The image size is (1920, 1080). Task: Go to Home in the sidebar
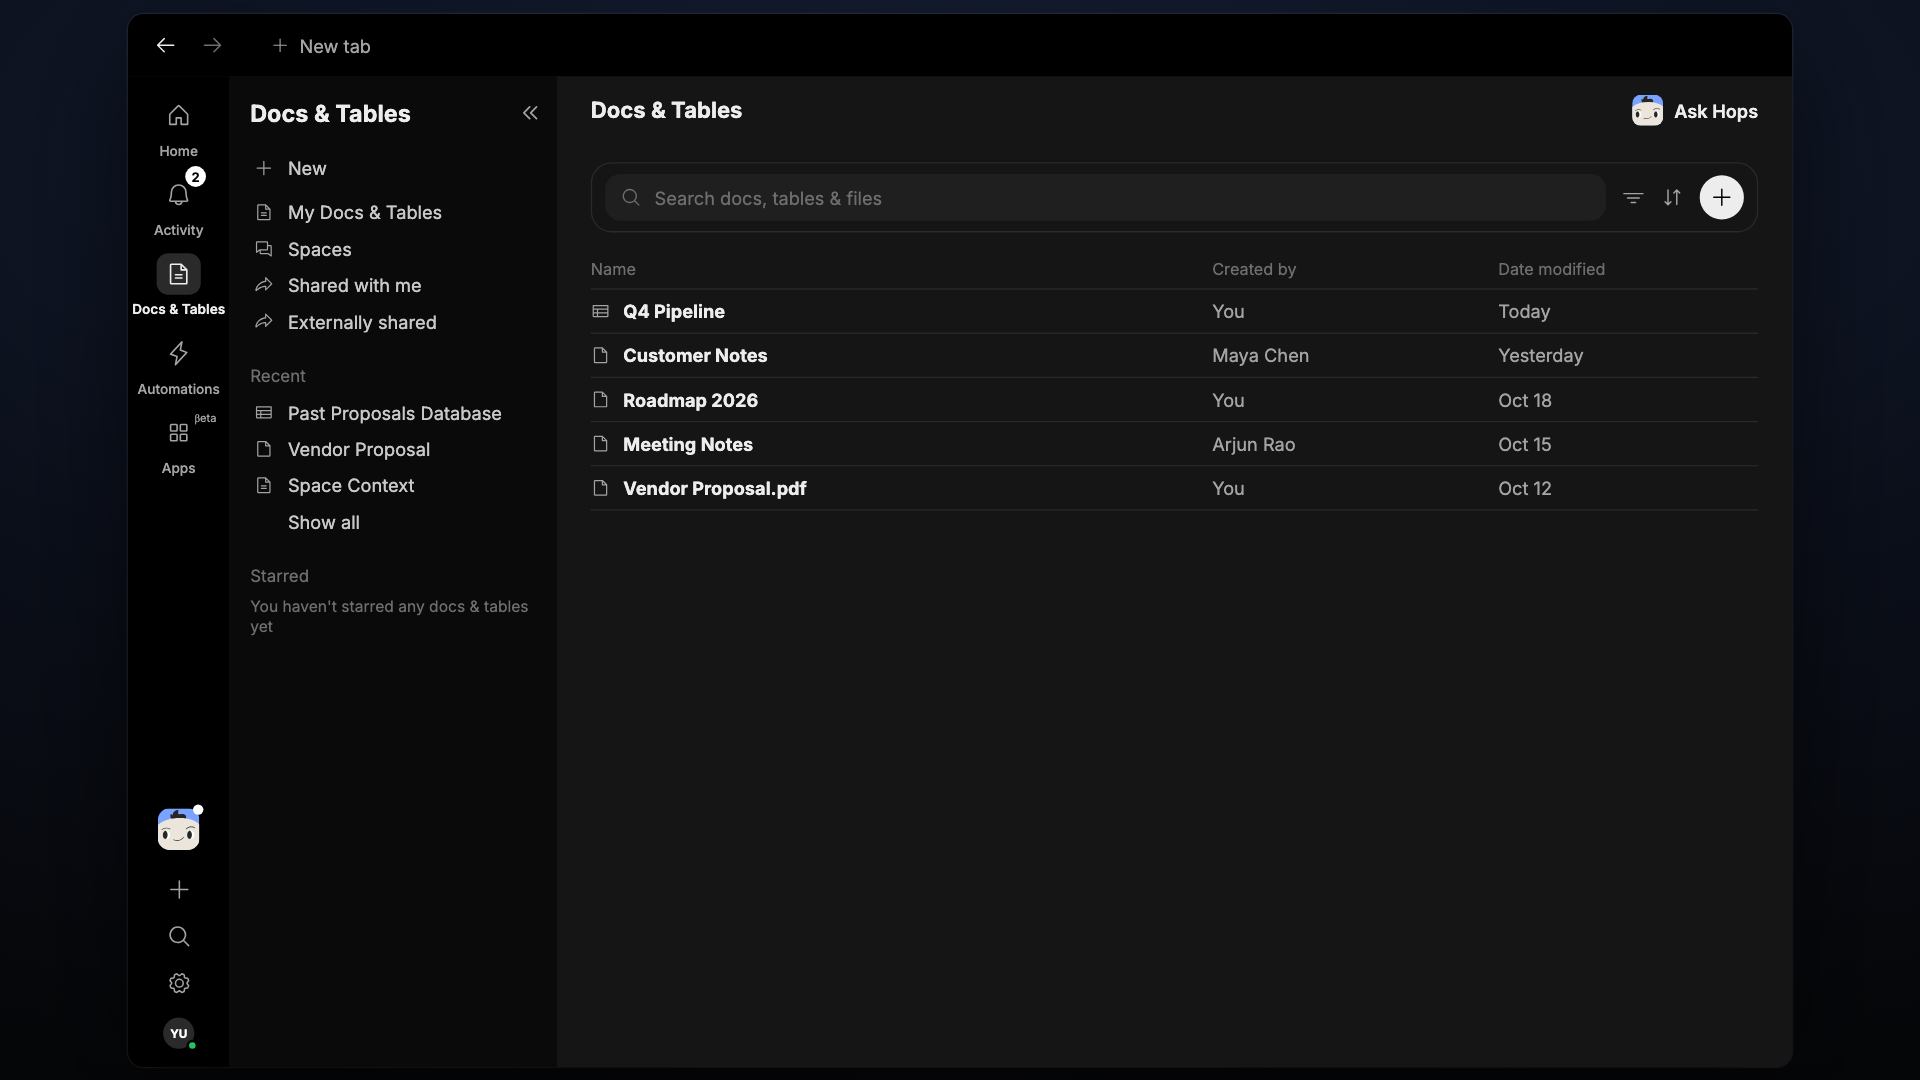(x=178, y=130)
